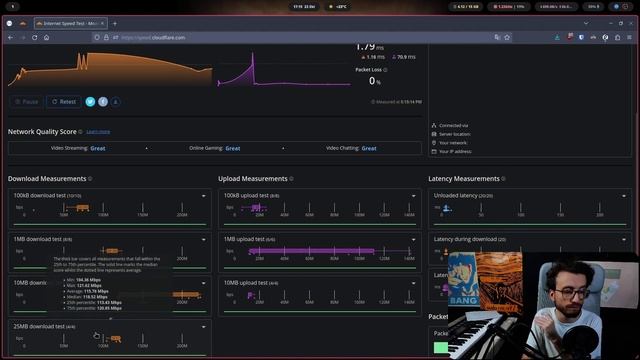
Task: Switch to the Internet Speed Test tab
Action: (x=70, y=24)
